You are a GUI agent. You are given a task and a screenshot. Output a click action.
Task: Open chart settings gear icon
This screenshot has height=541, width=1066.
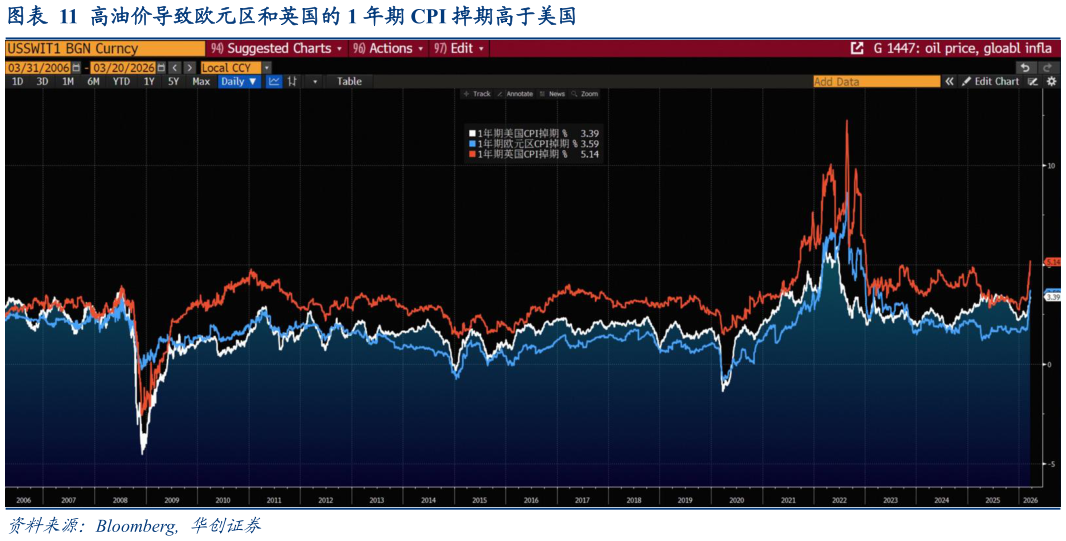tap(1051, 82)
